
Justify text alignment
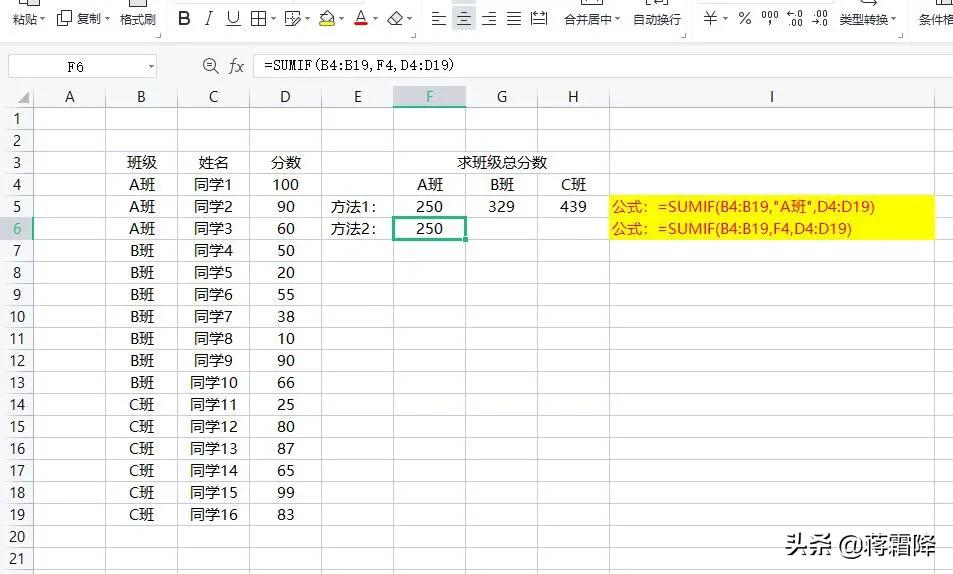click(x=514, y=19)
